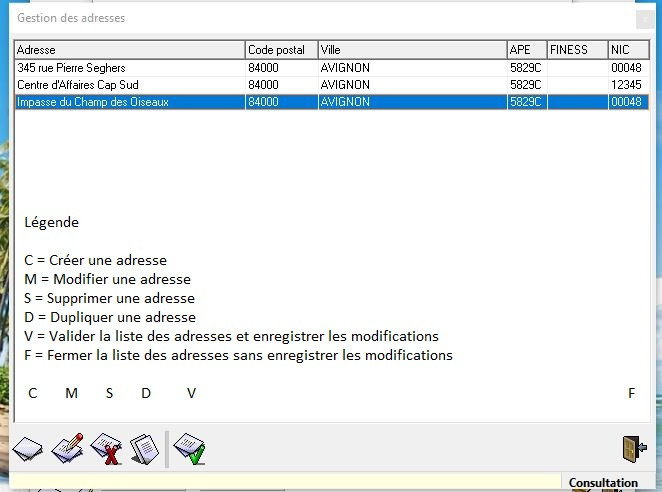Image resolution: width=662 pixels, height=492 pixels.
Task: Click APE 5829C in the Centre d'Affaires Cap Sud row
Action: point(525,85)
